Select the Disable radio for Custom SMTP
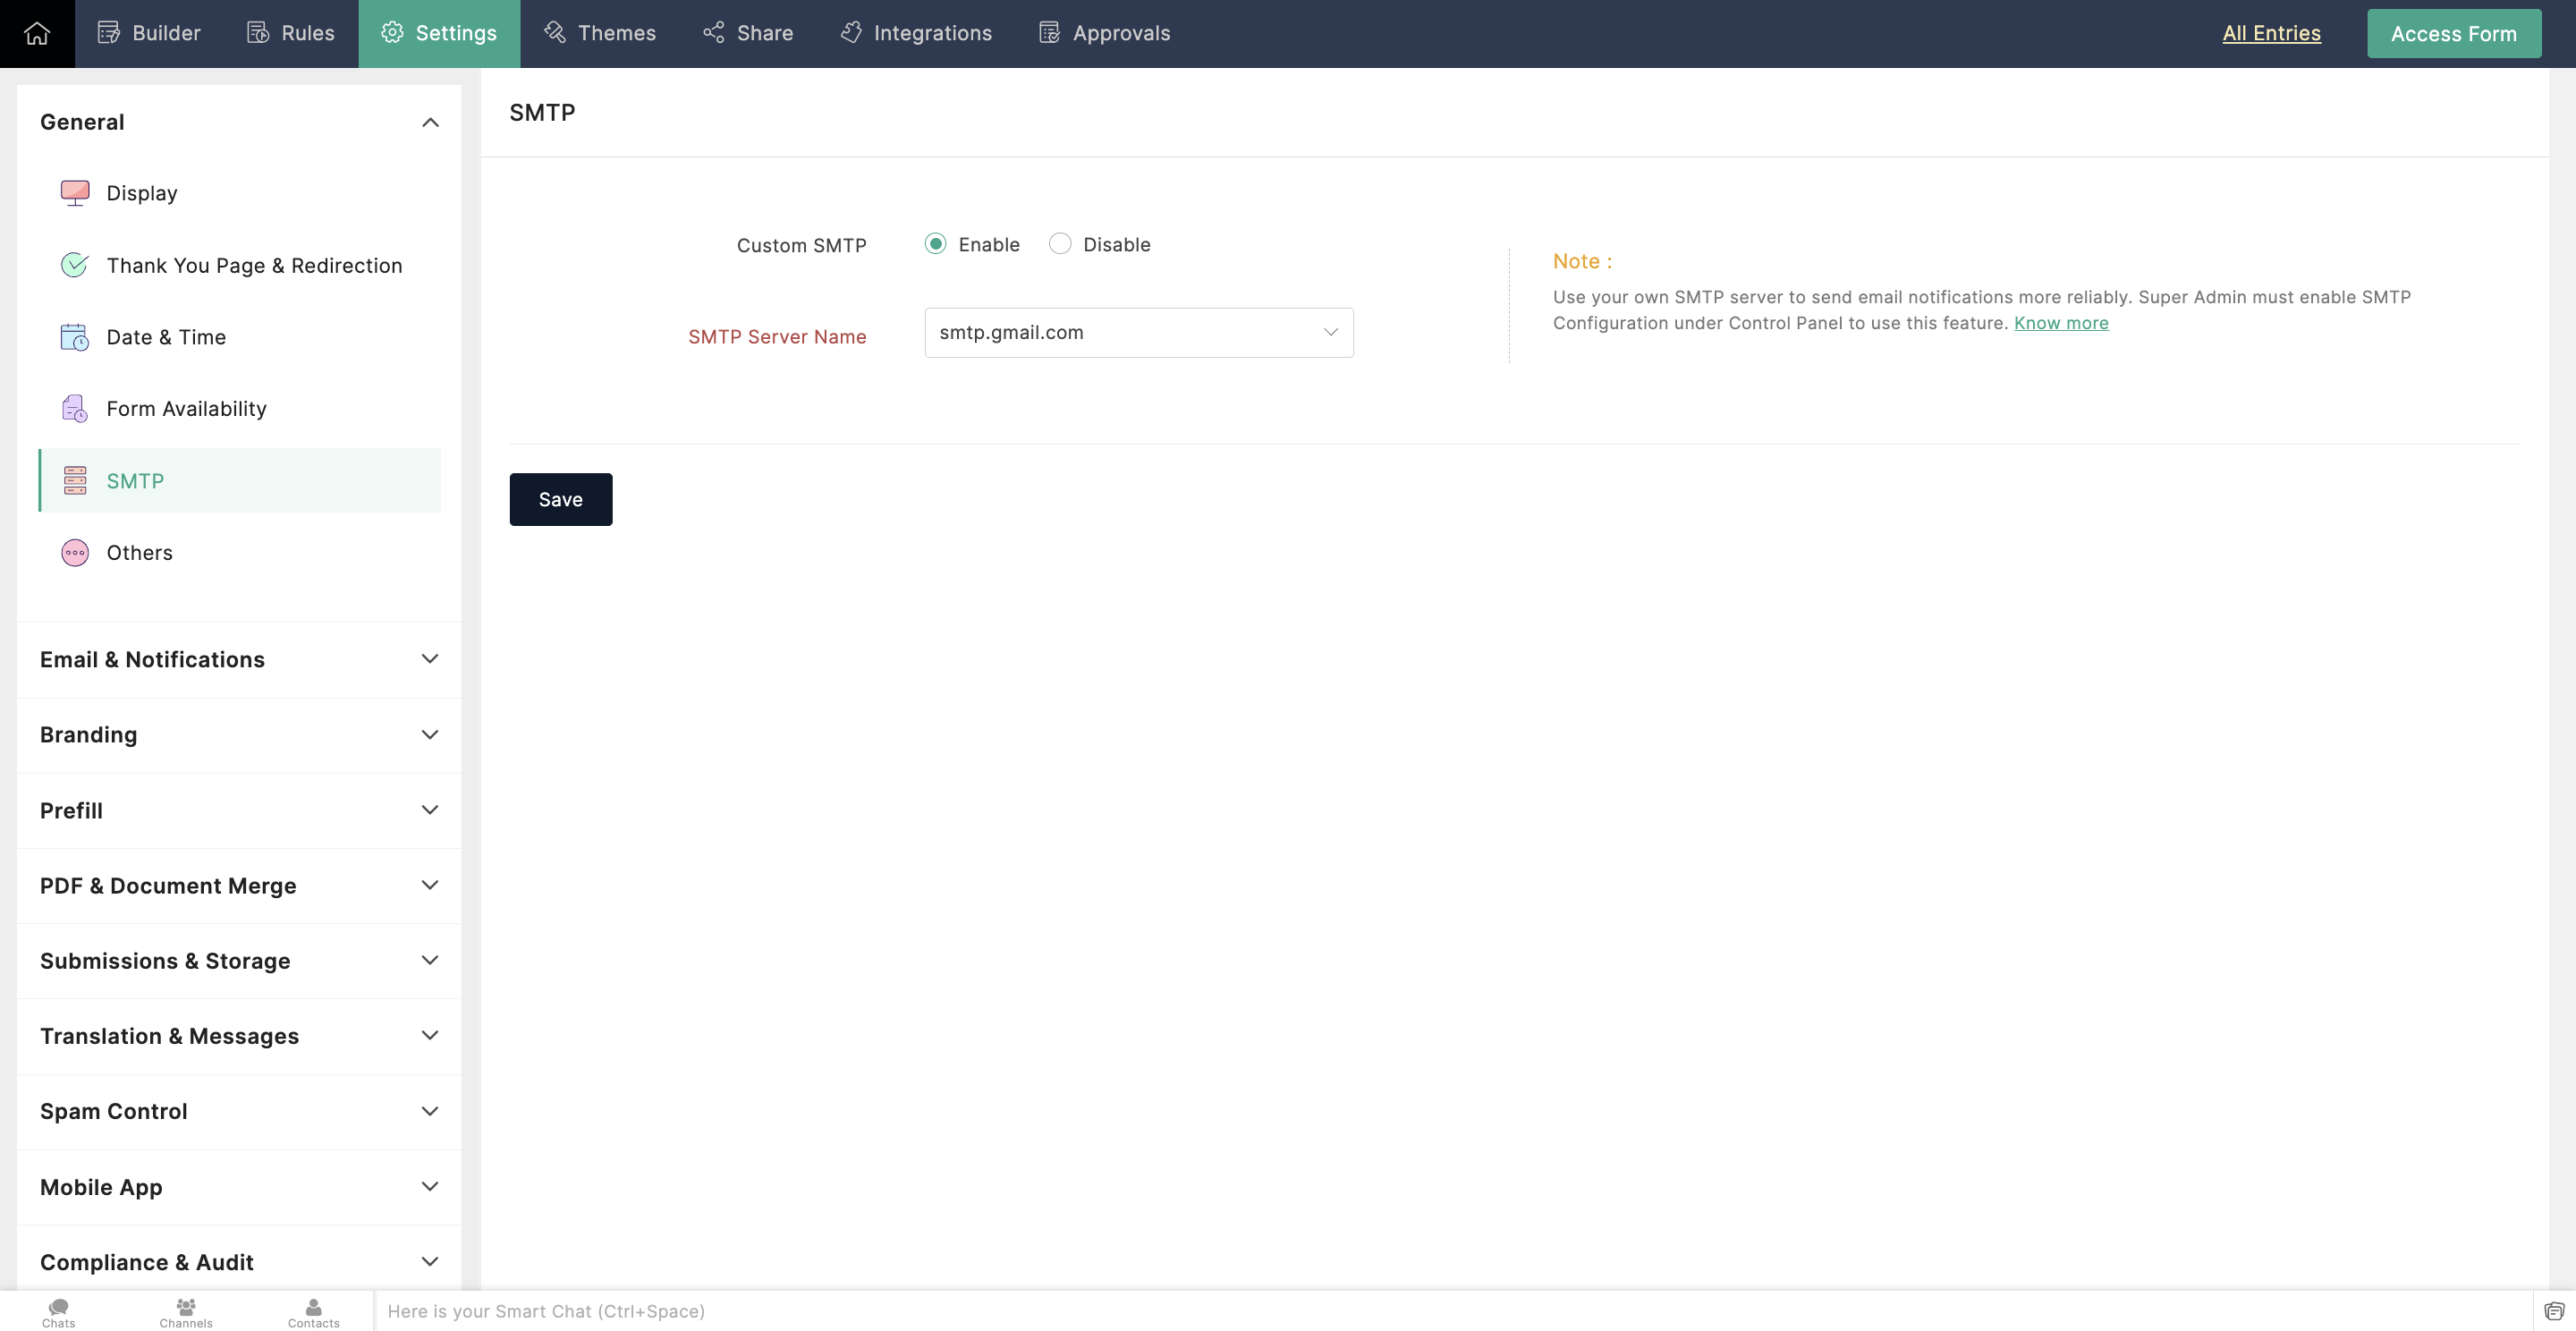 point(1060,244)
